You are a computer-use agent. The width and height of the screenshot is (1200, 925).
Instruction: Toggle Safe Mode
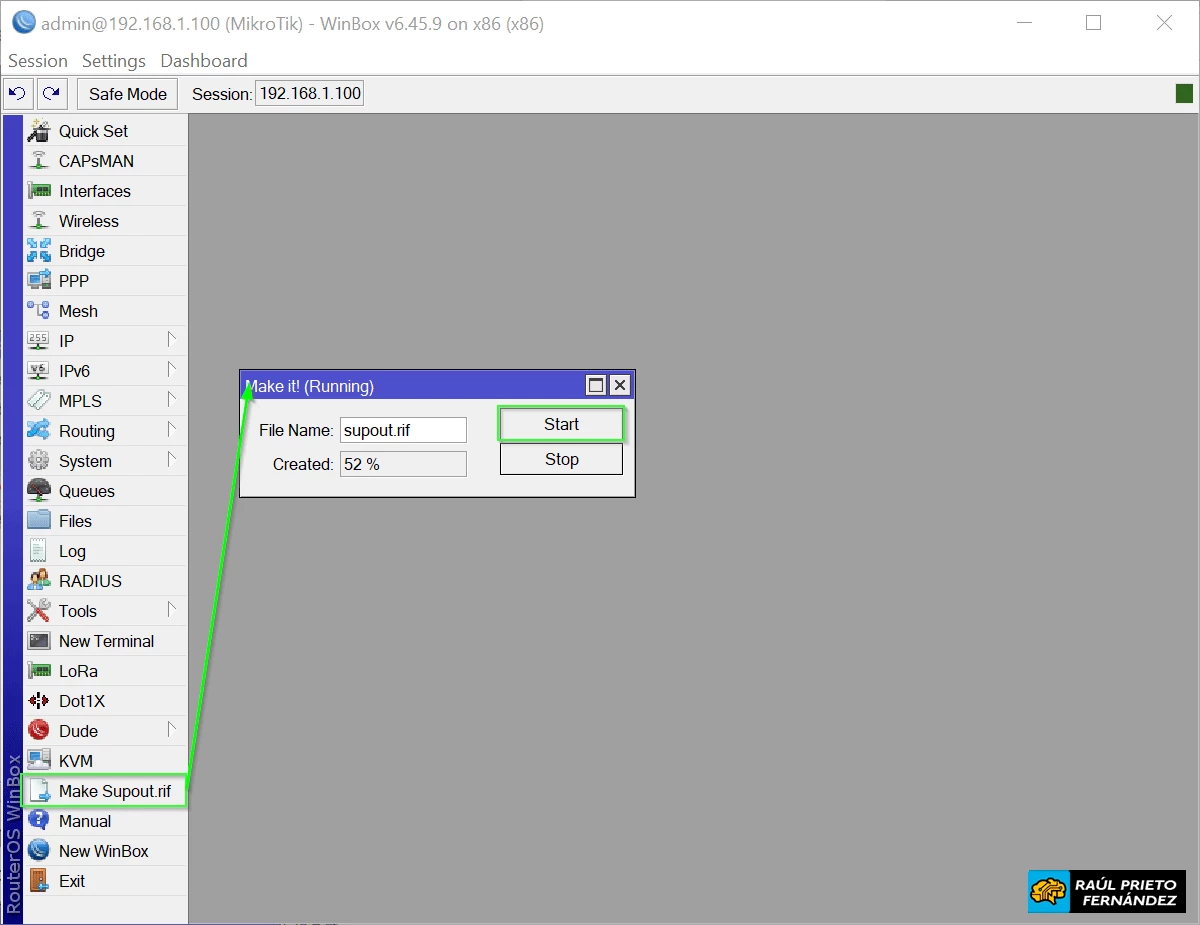tap(126, 93)
